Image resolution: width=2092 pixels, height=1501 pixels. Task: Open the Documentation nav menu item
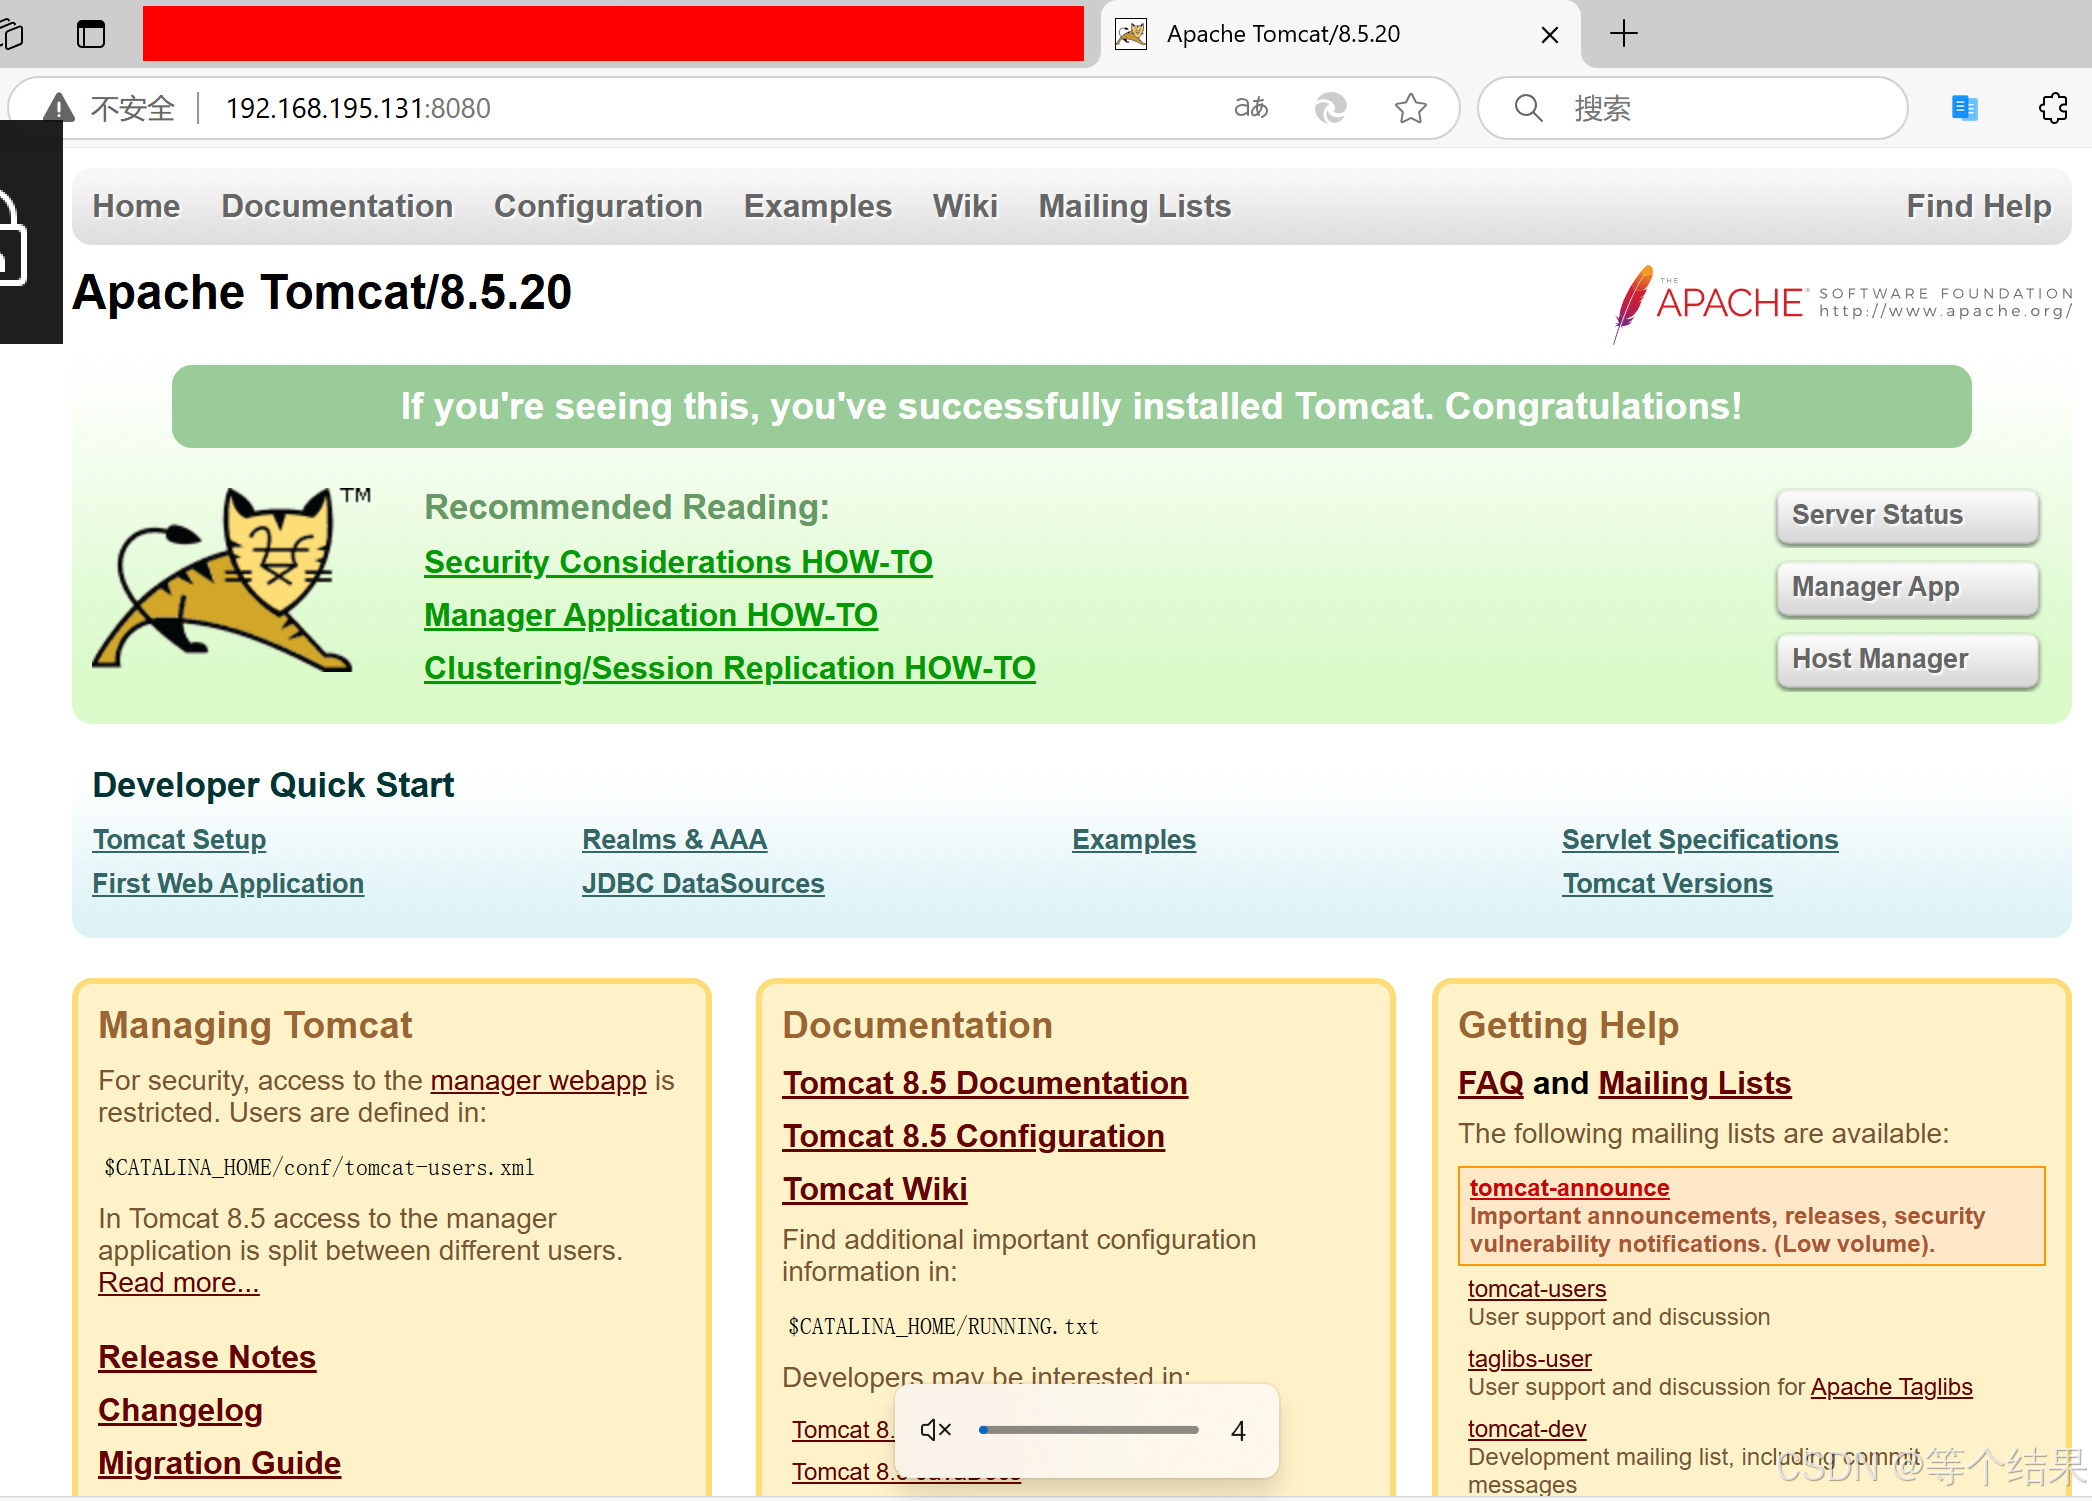337,206
